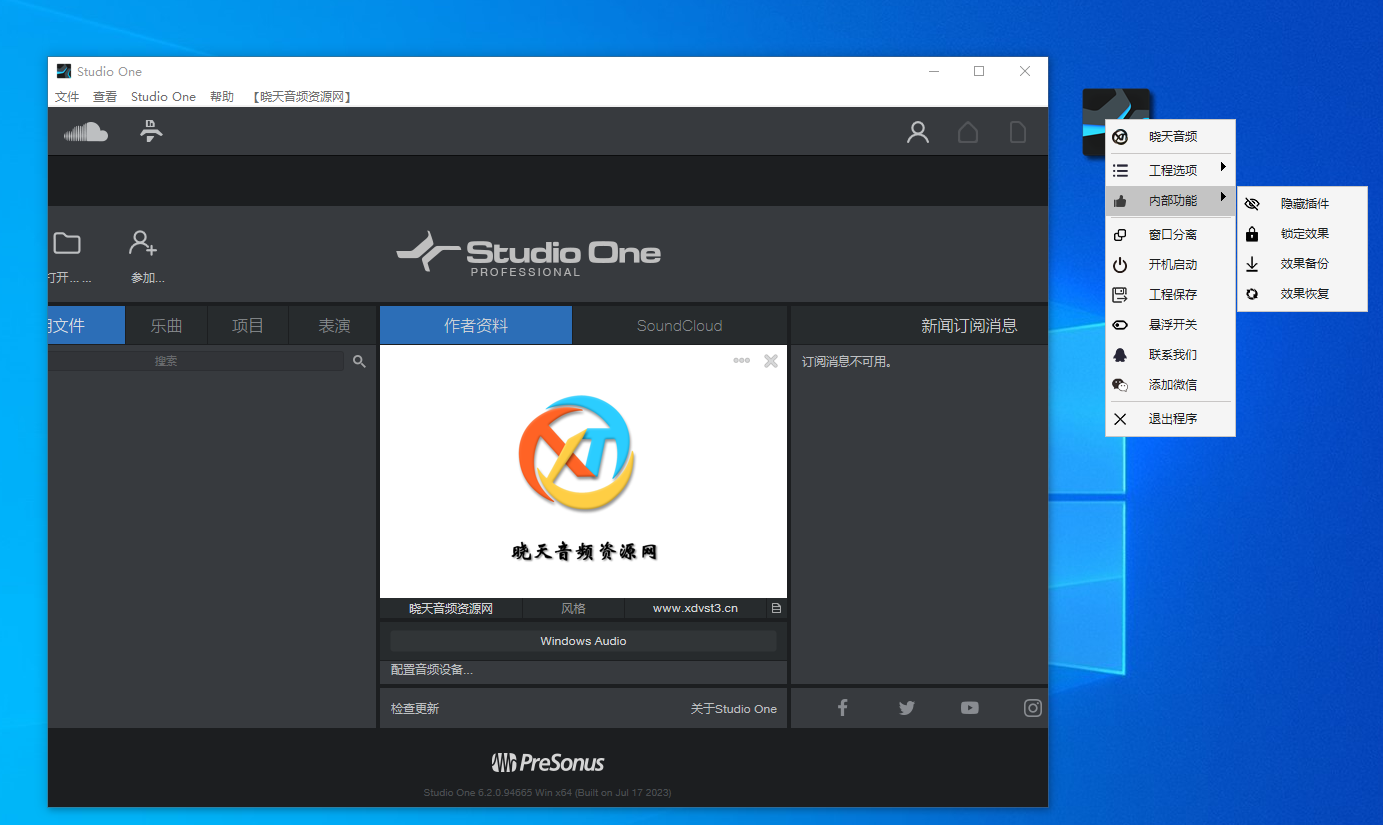
Task: Open the Facebook icon
Action: pyautogui.click(x=842, y=708)
